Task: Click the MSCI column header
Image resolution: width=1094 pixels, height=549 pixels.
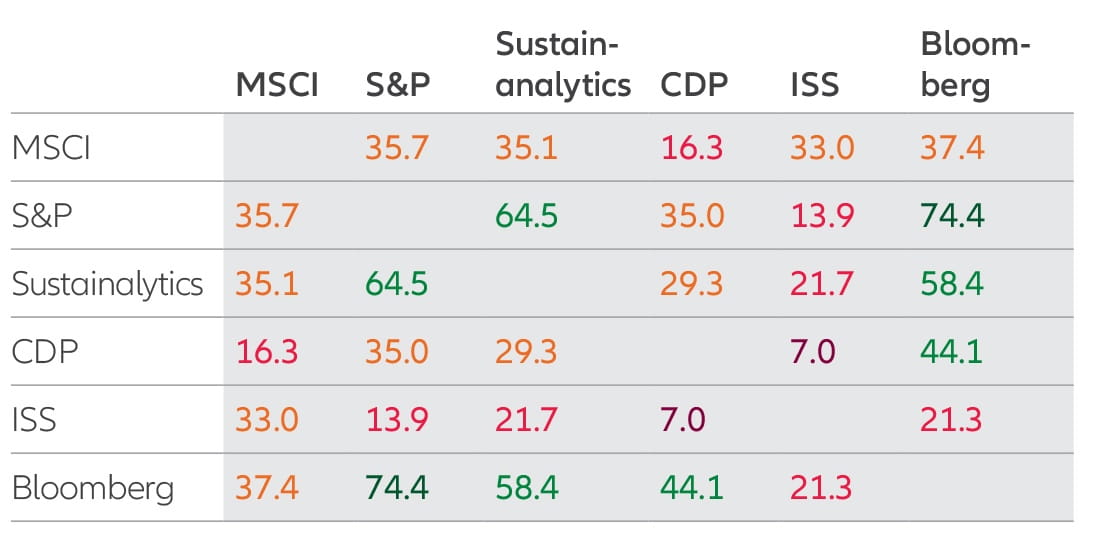Action: point(277,85)
